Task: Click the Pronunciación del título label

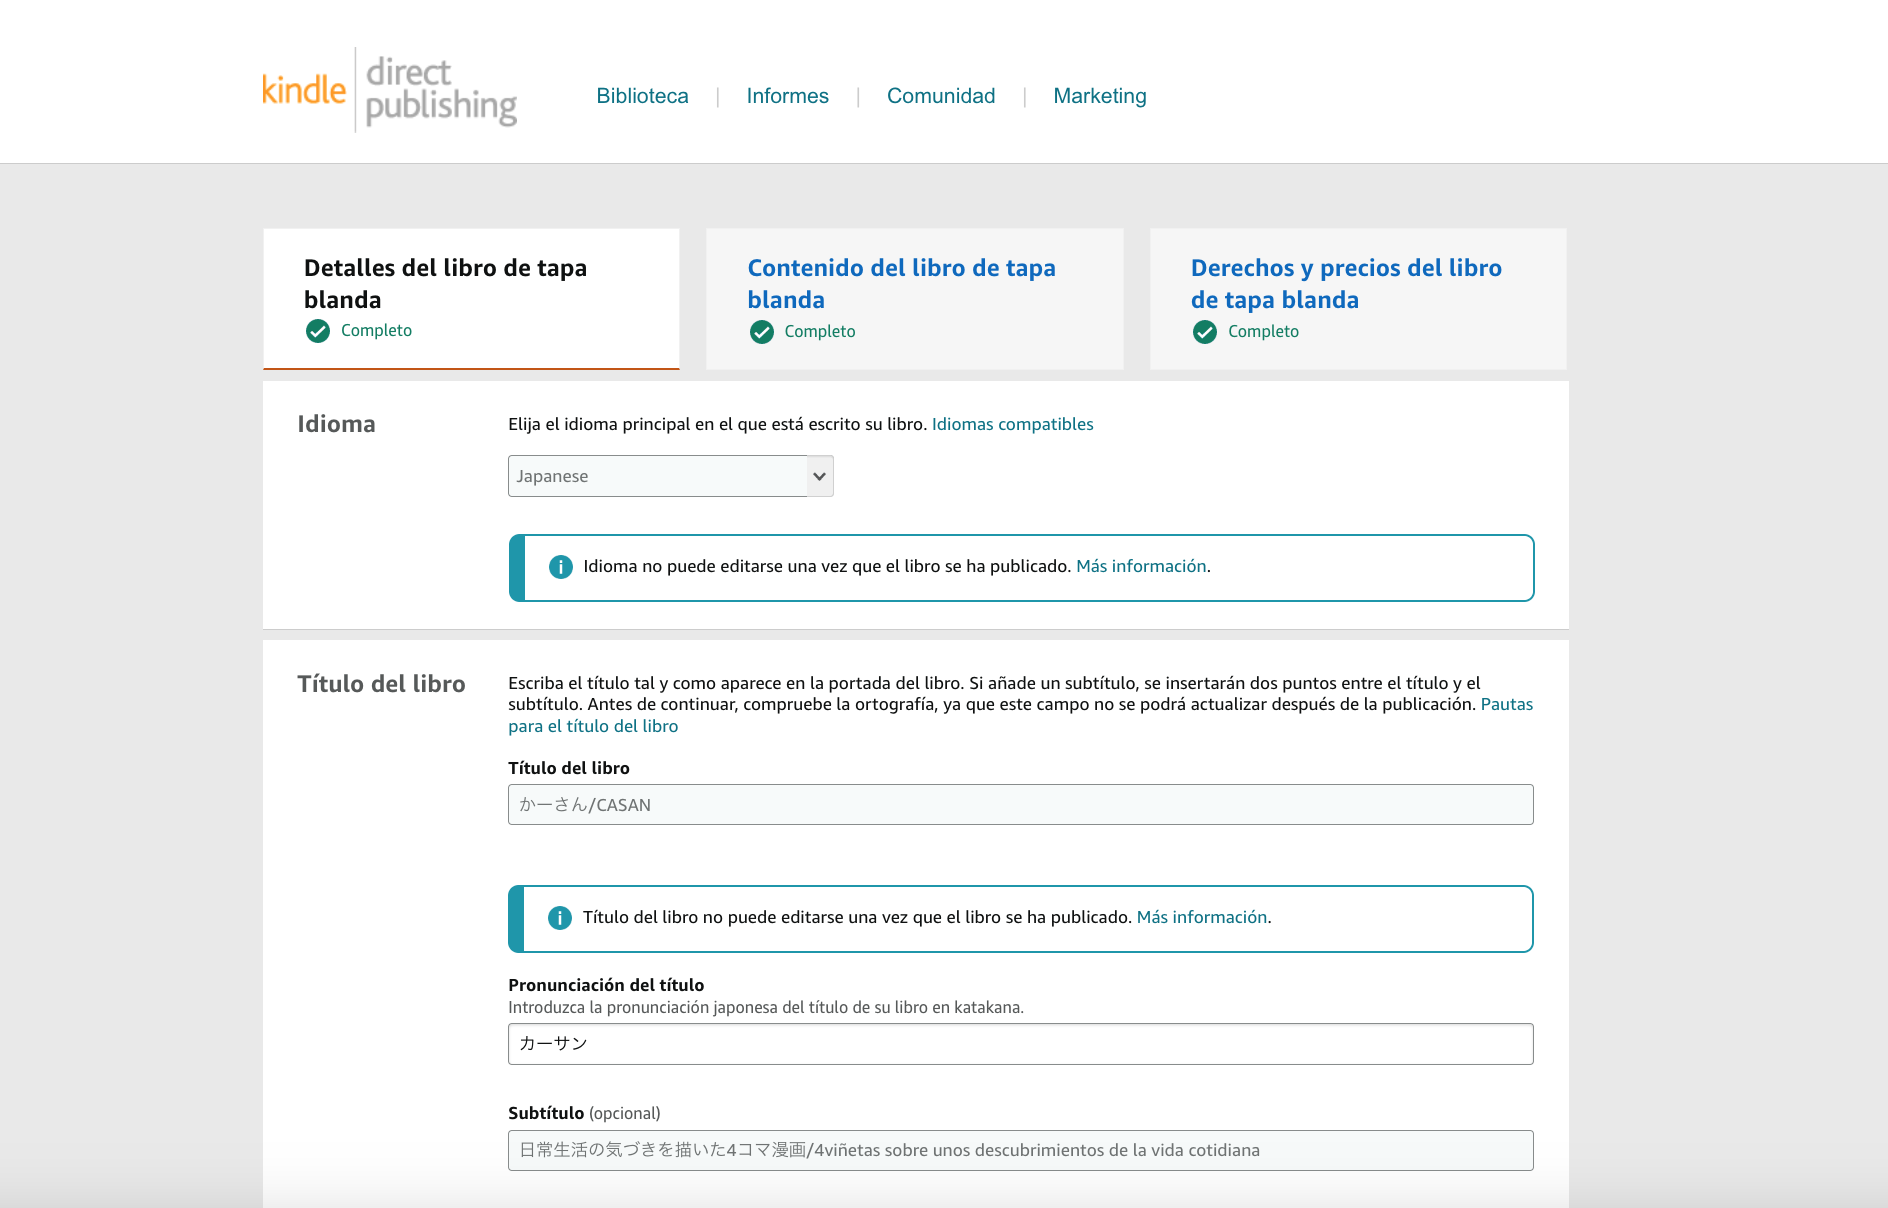Action: pos(606,985)
